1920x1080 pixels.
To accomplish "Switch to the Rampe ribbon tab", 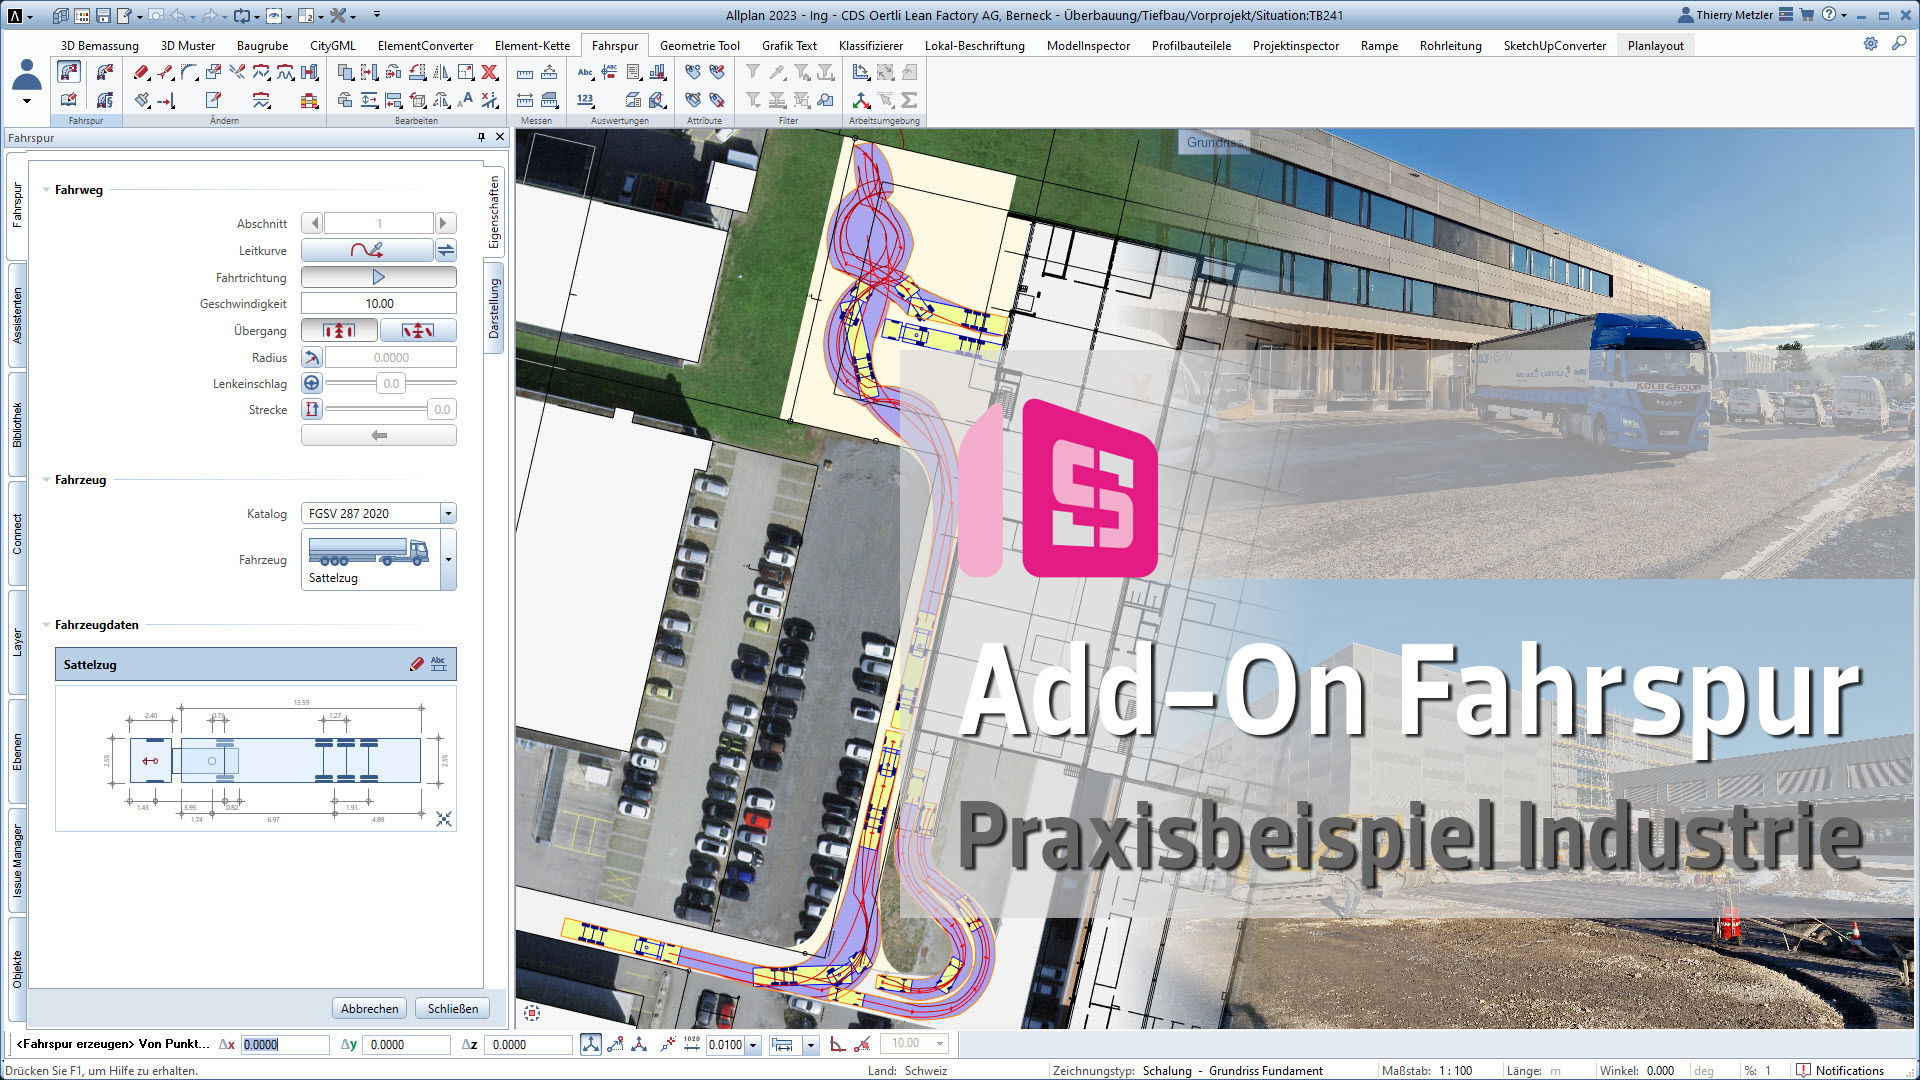I will click(1379, 46).
